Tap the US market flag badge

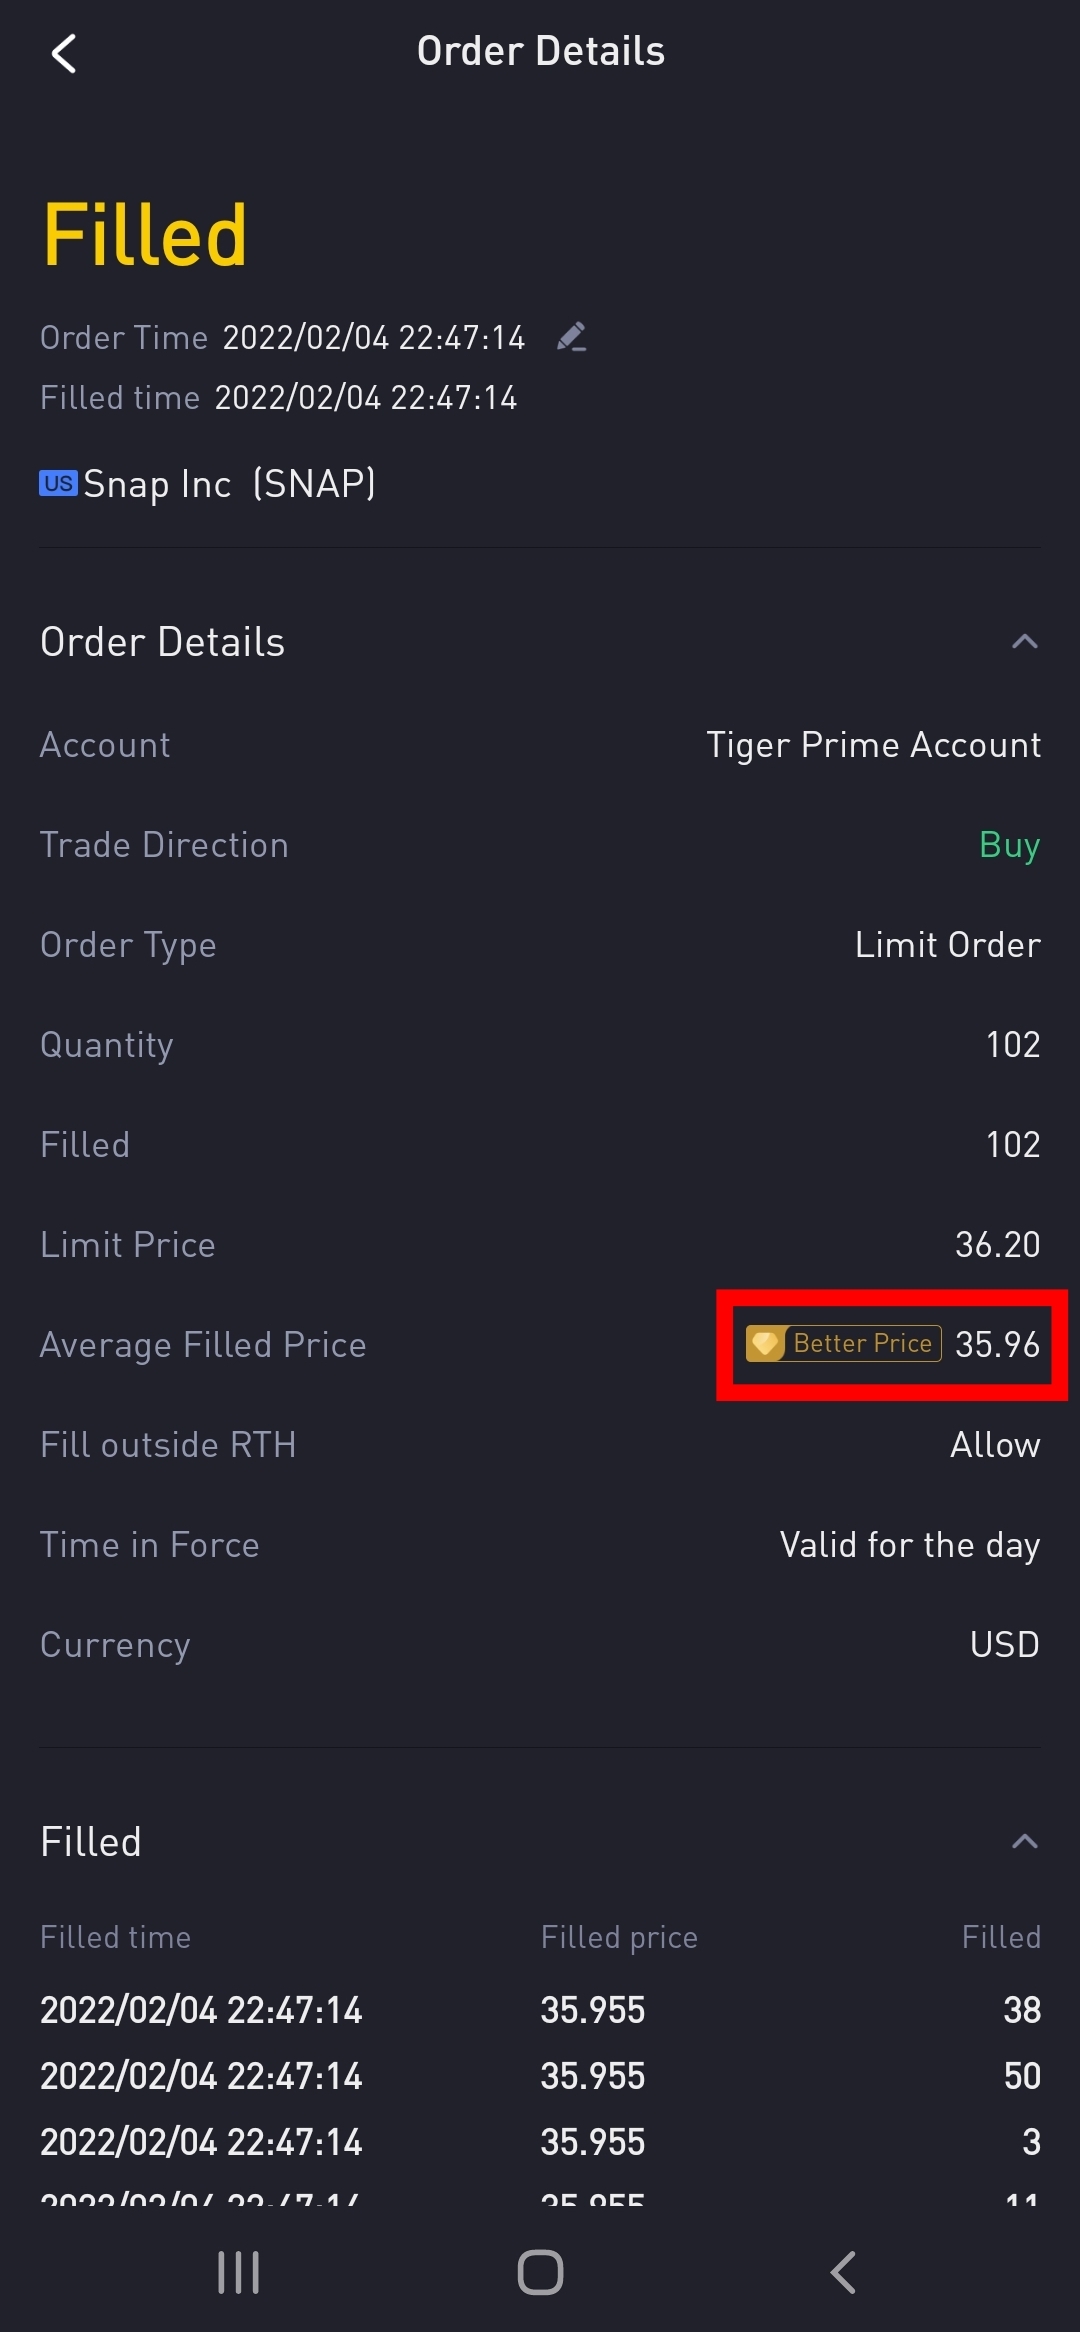(x=58, y=484)
